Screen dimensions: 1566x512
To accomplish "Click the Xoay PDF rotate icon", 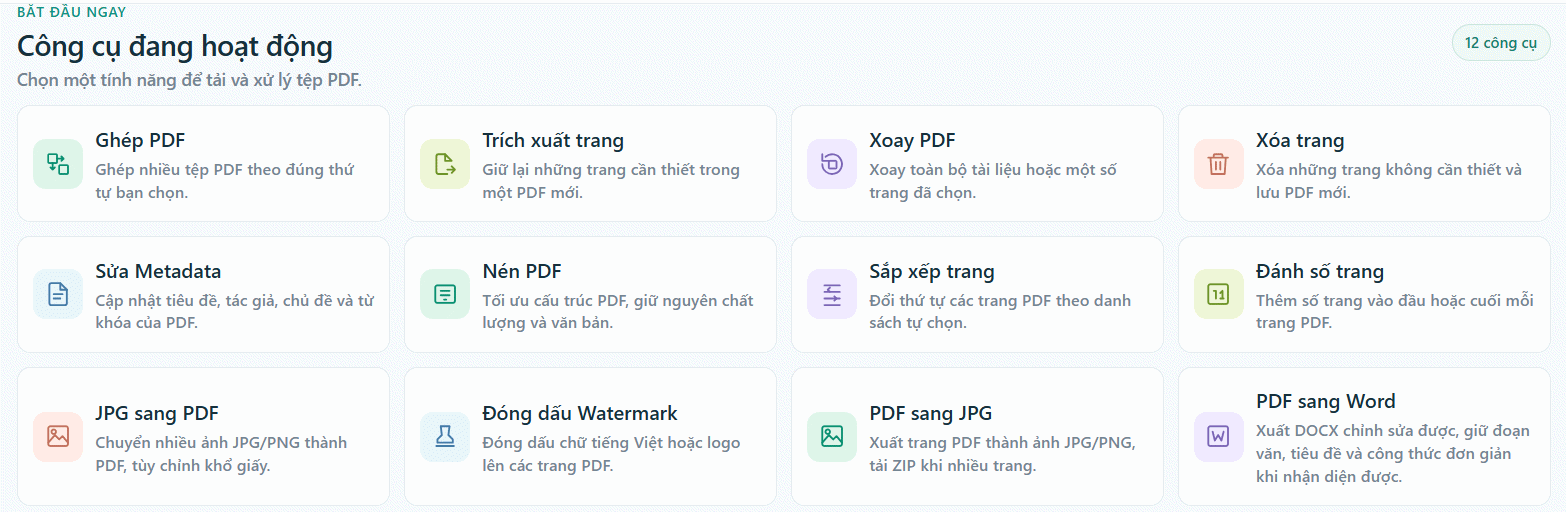I will [x=832, y=164].
